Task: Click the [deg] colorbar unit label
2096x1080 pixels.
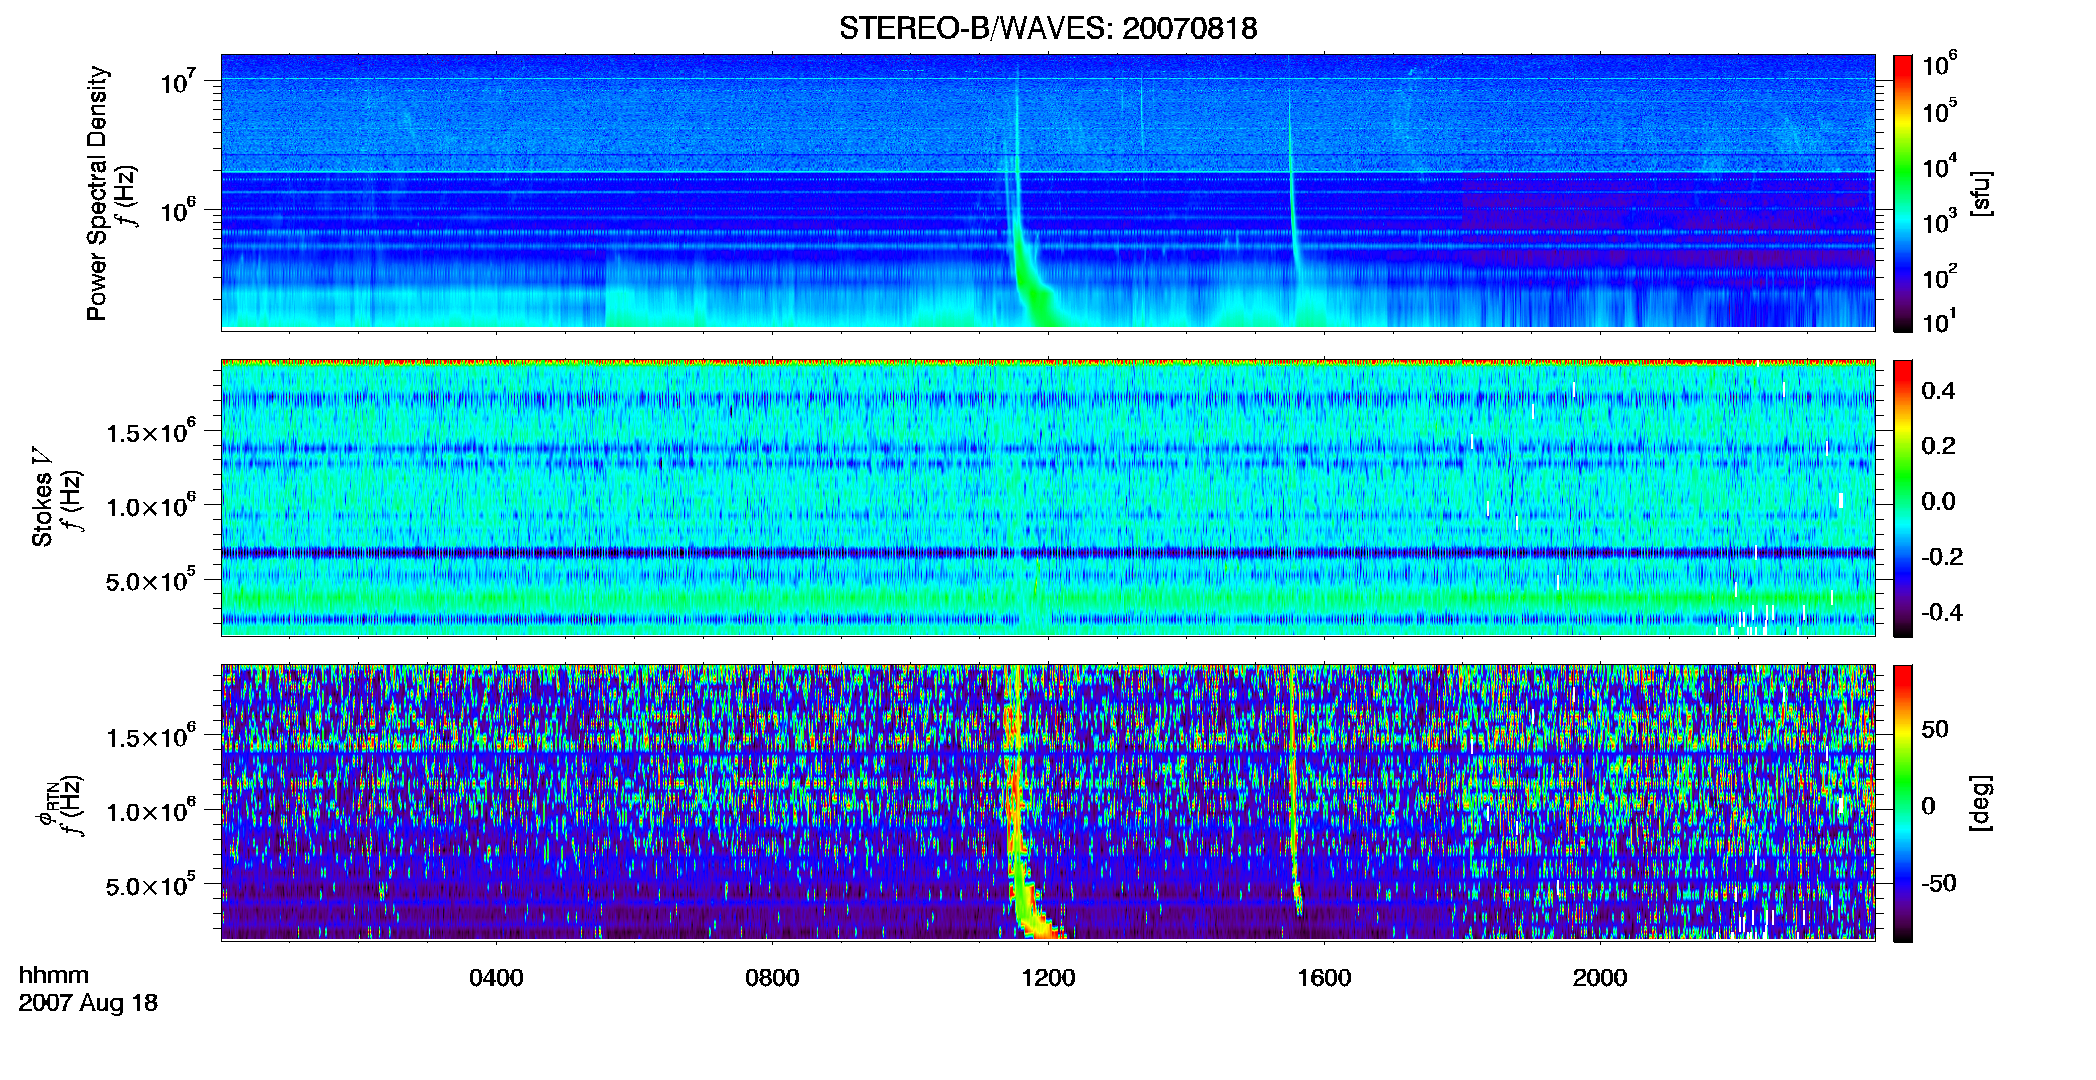Action: coord(1981,803)
